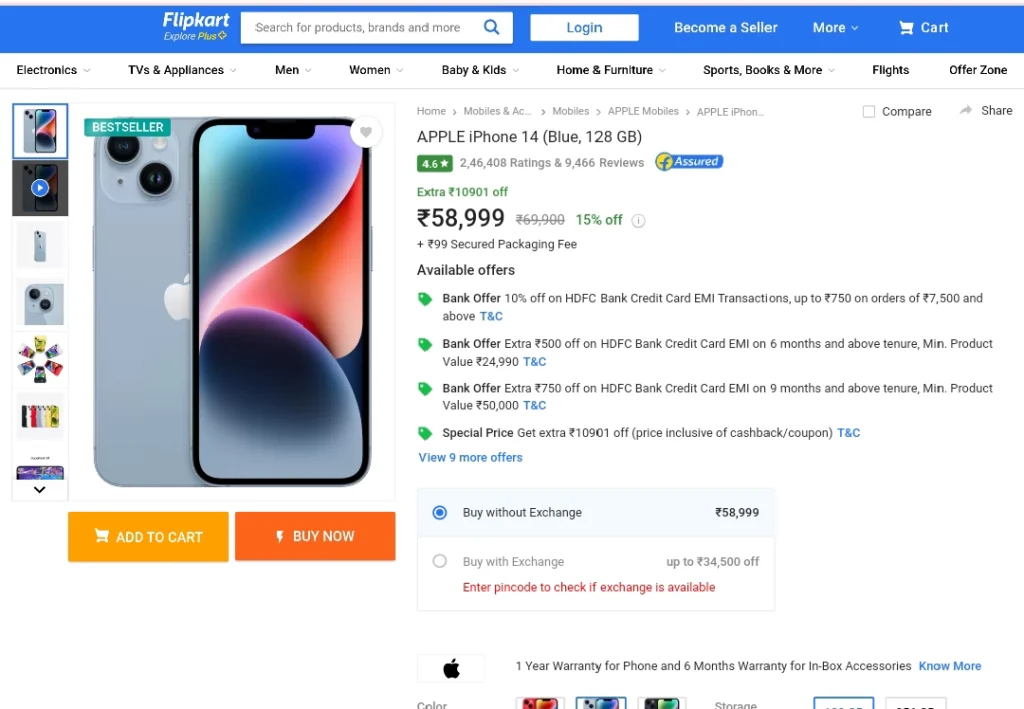Image resolution: width=1024 pixels, height=709 pixels.
Task: Open the Flights menu item
Action: click(x=890, y=70)
